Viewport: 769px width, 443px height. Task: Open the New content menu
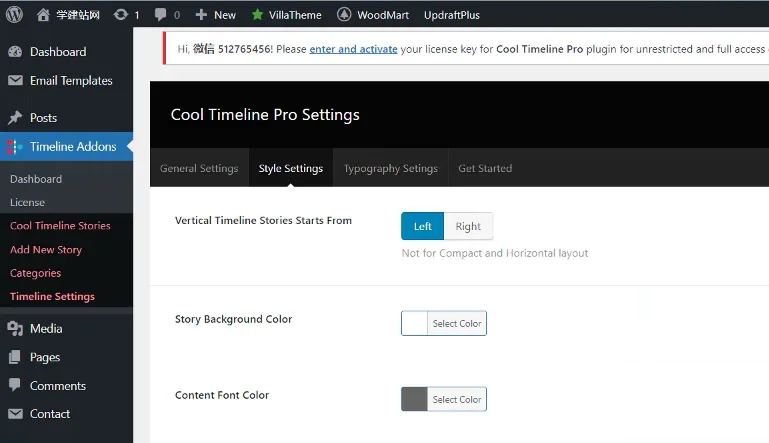coord(216,15)
